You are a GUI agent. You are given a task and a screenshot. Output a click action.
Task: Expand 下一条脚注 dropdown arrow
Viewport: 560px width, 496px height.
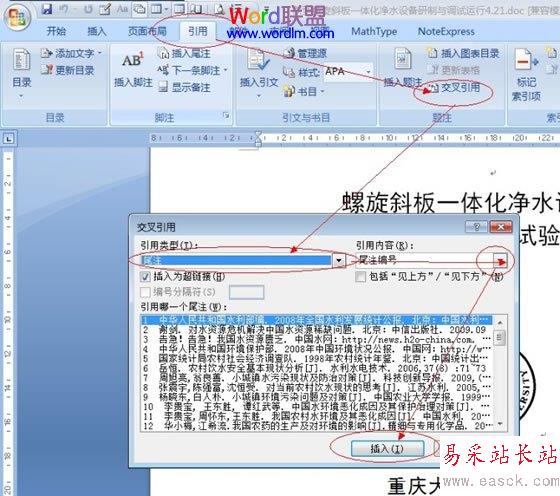[x=225, y=70]
